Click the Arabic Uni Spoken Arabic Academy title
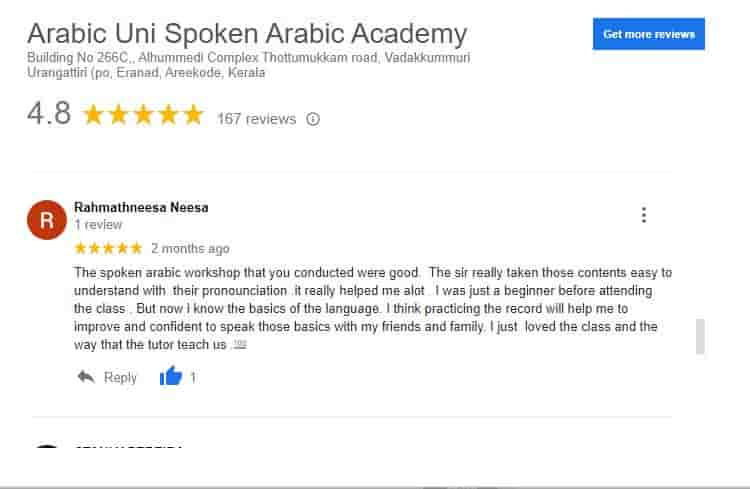 247,33
